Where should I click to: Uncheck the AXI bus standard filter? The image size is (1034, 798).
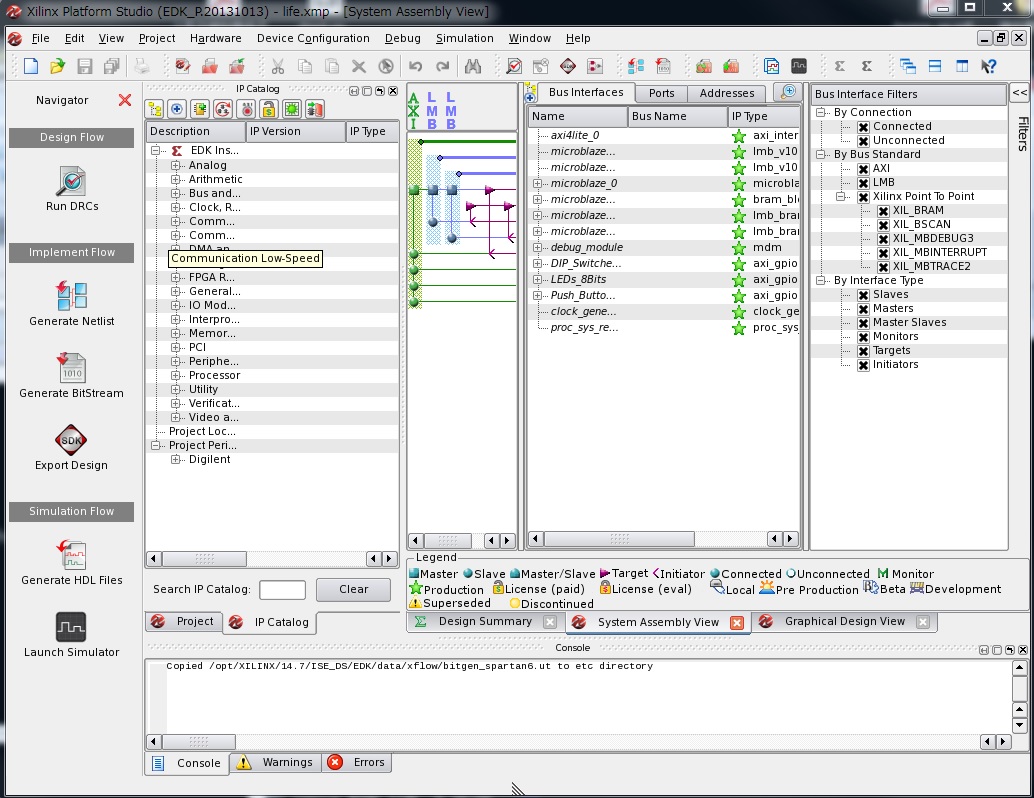863,169
